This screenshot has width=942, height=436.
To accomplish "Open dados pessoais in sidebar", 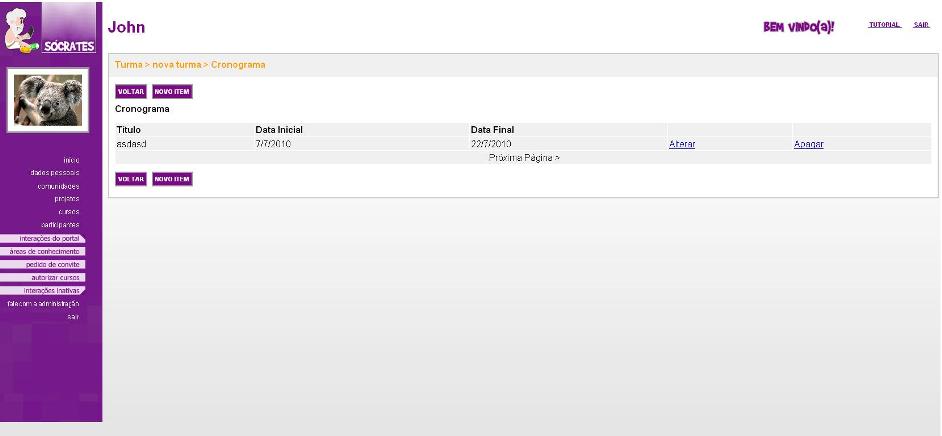I will click(56, 173).
